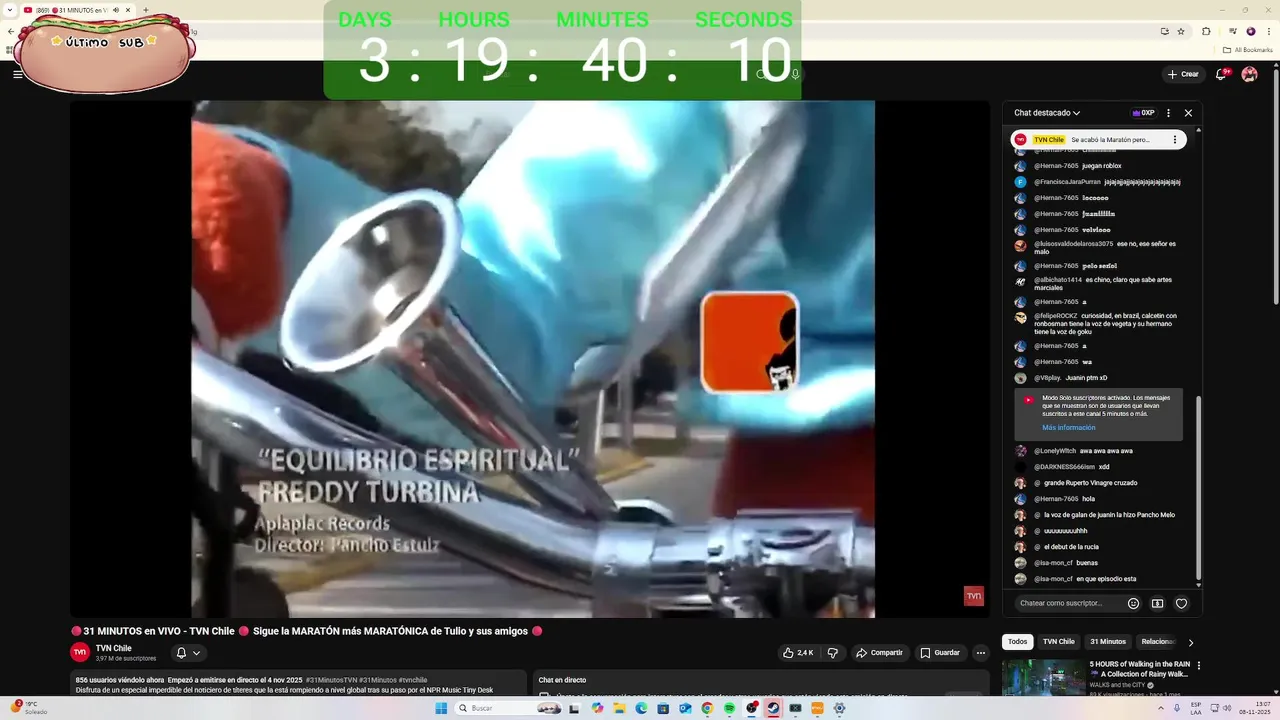Click install app icon in address bar
The height and width of the screenshot is (720, 1280).
pyautogui.click(x=1164, y=32)
